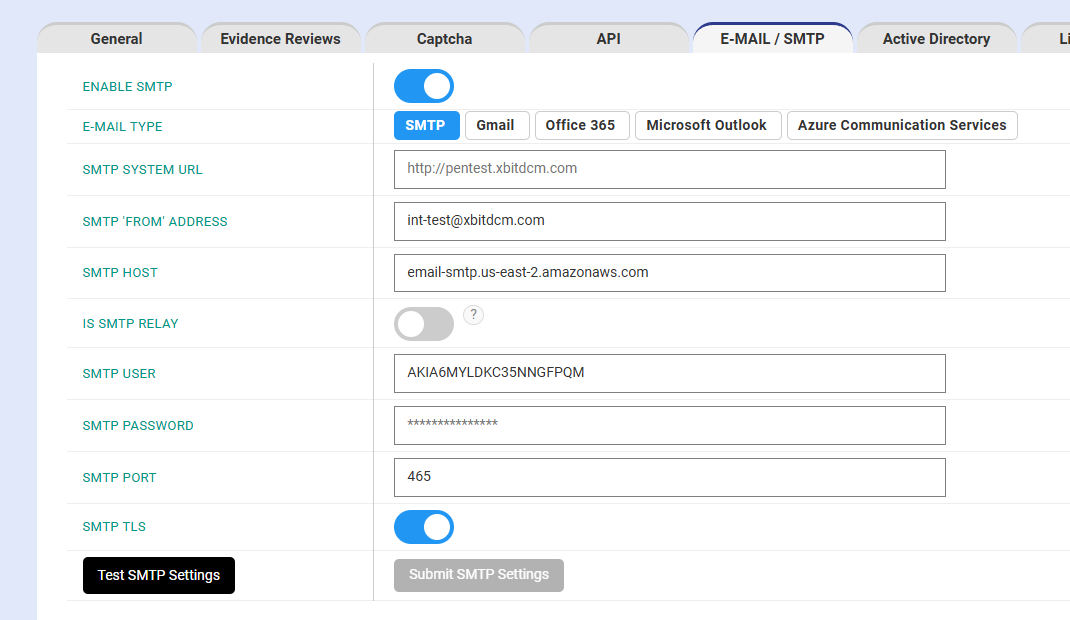Turn off the SMTP TLS toggle
Screen dimensions: 1070x620
(424, 527)
